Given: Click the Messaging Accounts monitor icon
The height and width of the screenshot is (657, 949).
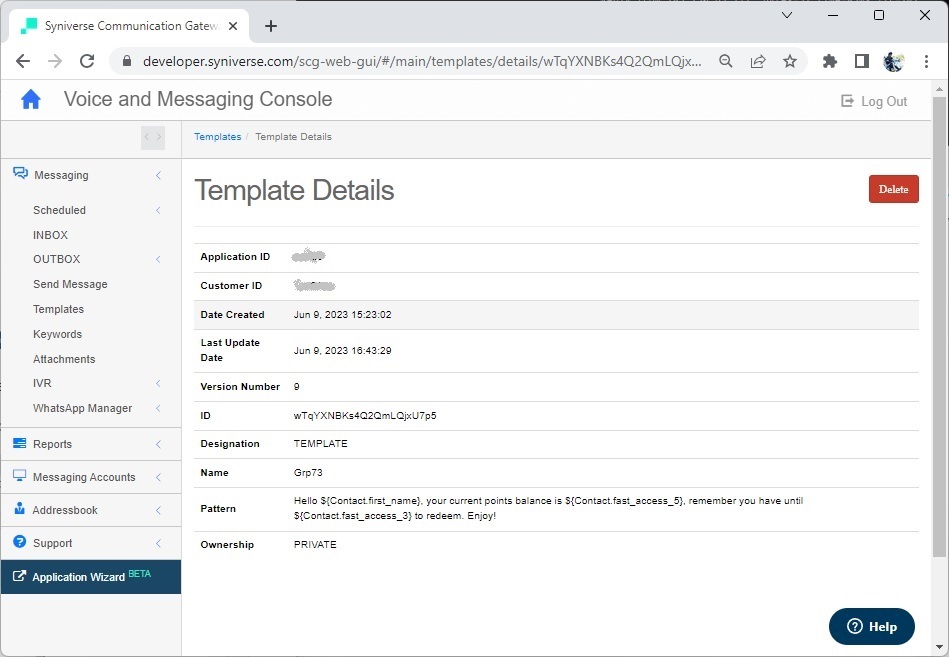Looking at the screenshot, I should [x=19, y=476].
